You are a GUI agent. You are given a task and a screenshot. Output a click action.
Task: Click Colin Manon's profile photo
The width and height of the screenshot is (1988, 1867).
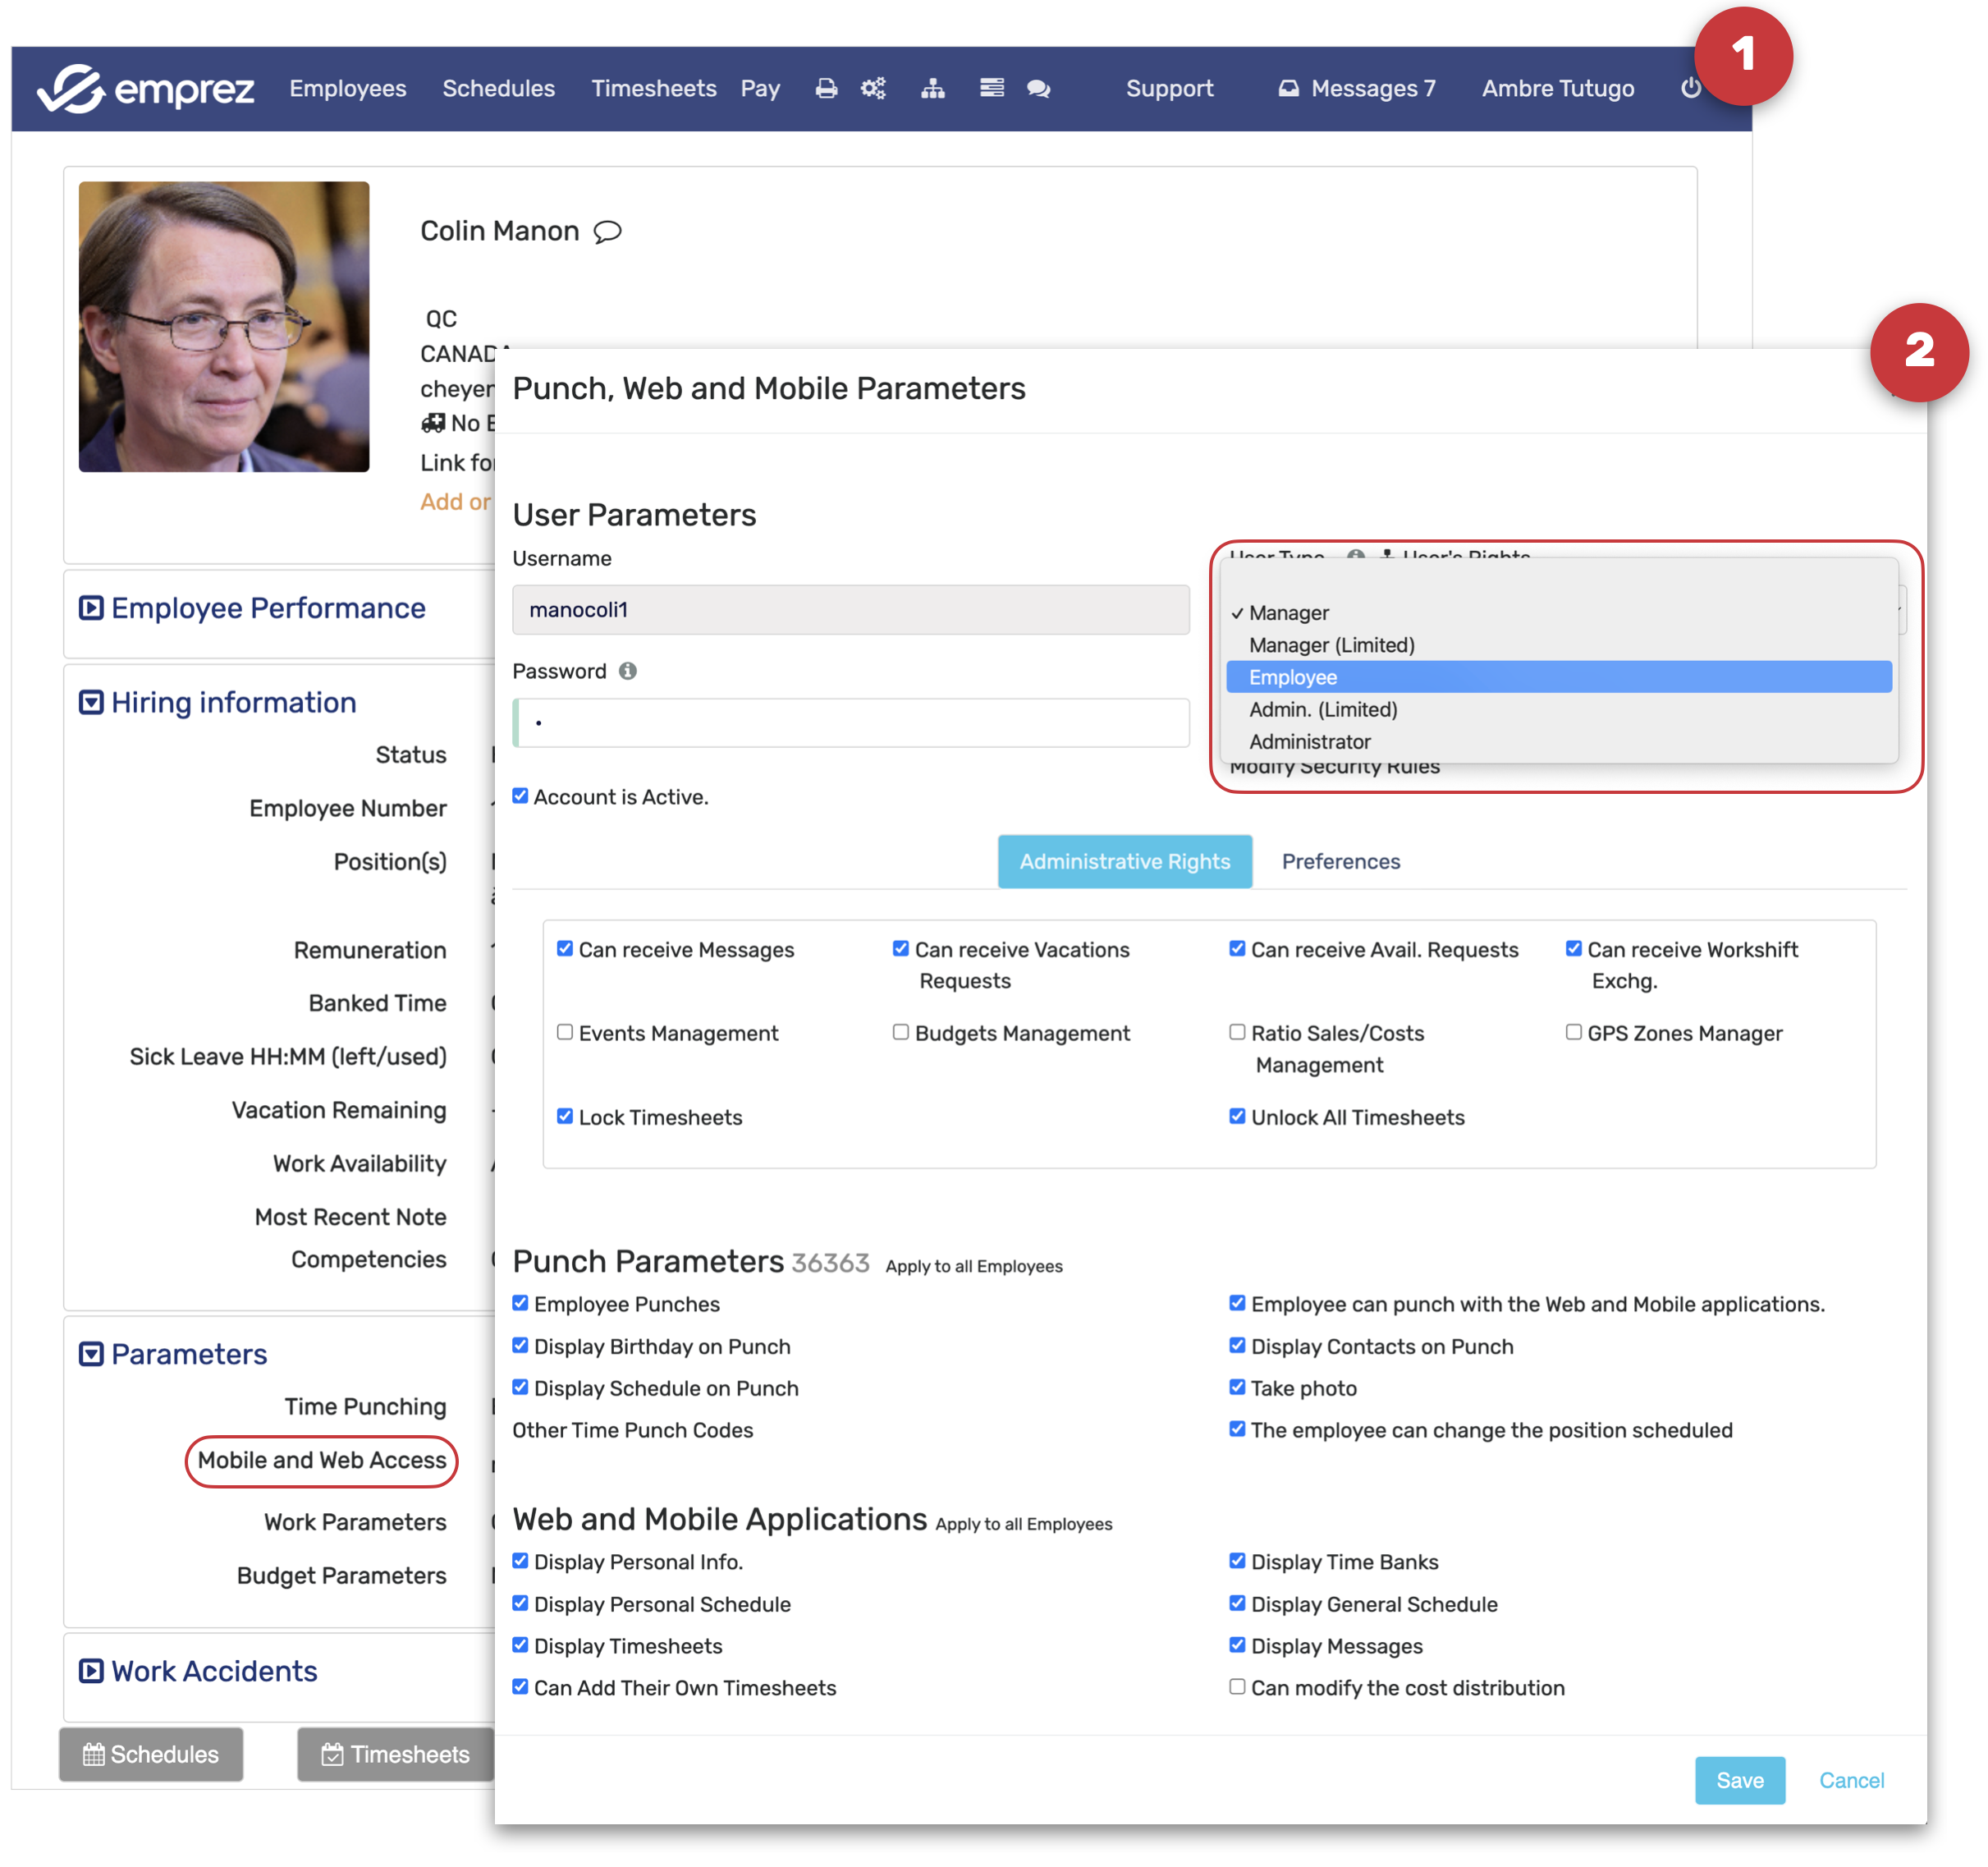tap(224, 327)
